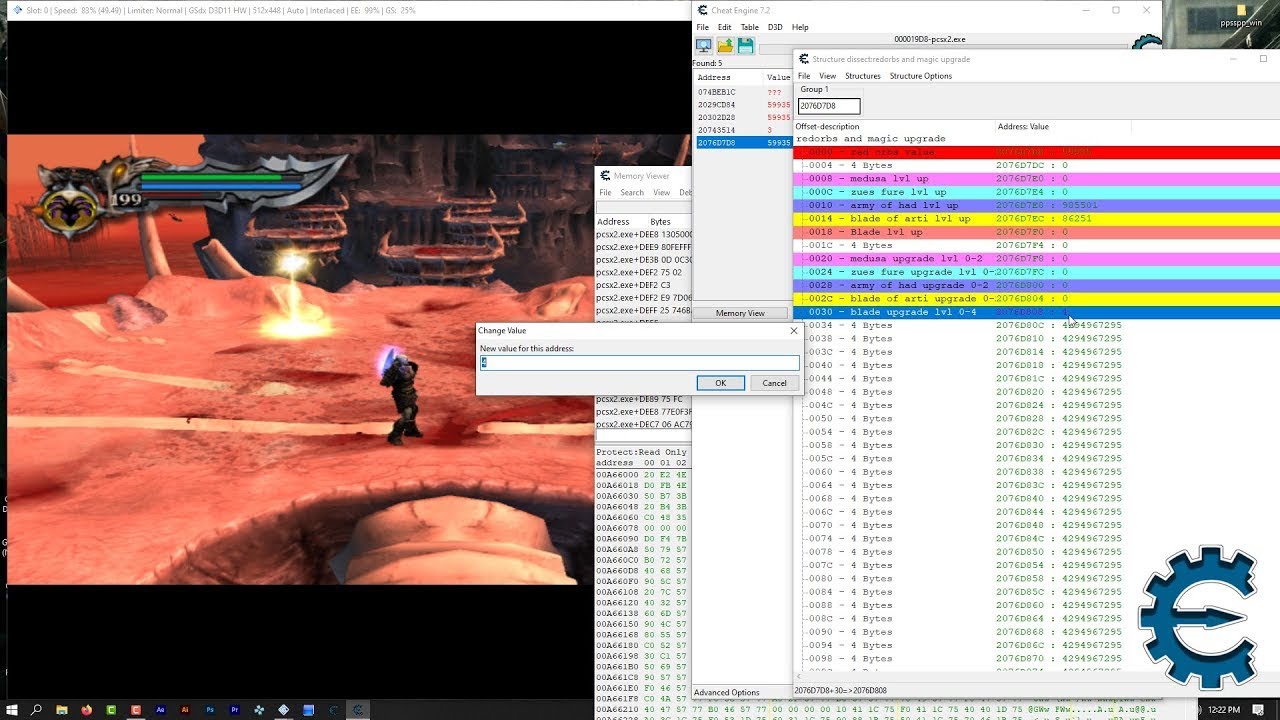Image resolution: width=1280 pixels, height=720 pixels.
Task: Open the Structure Options menu
Action: tap(920, 76)
